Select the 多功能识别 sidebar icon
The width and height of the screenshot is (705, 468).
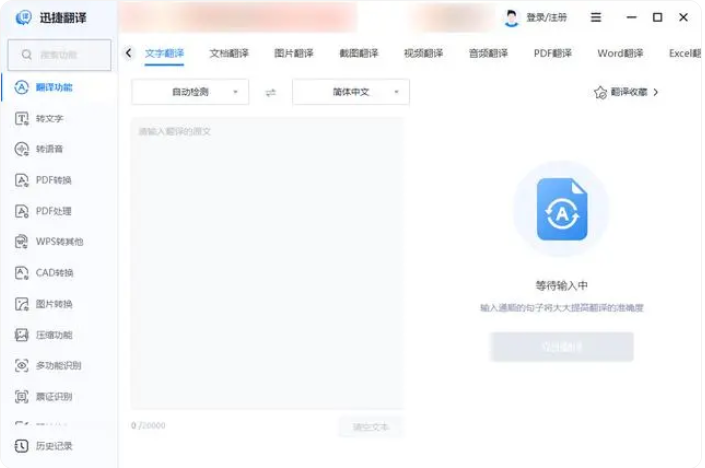[x=22, y=365]
